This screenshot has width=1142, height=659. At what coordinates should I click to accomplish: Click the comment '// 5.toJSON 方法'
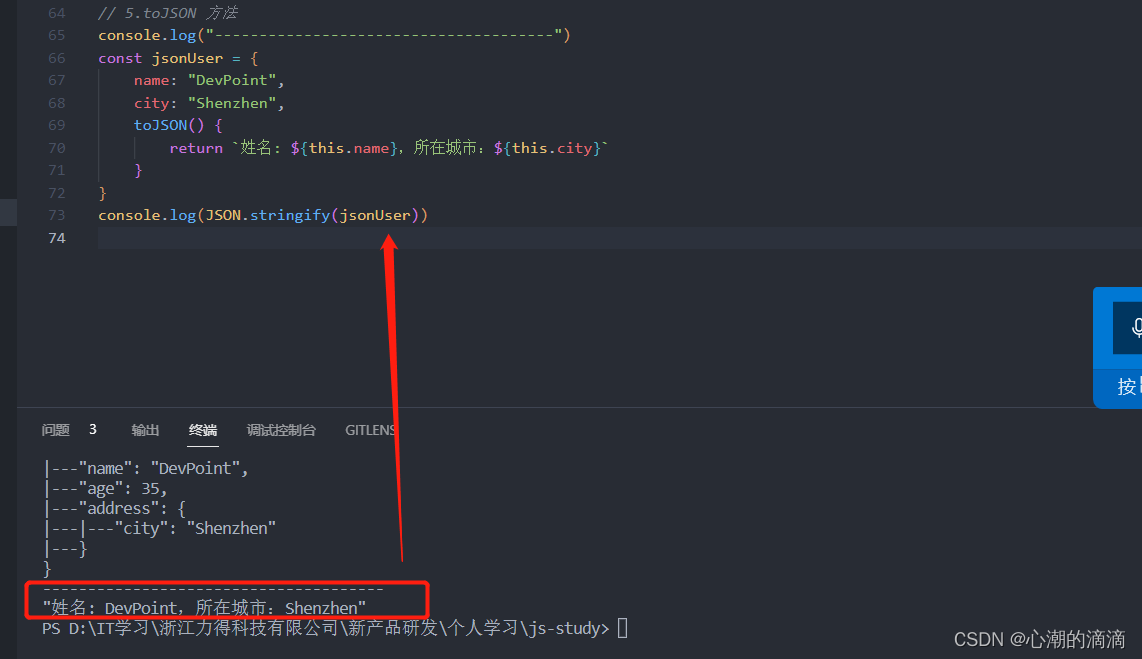168,13
